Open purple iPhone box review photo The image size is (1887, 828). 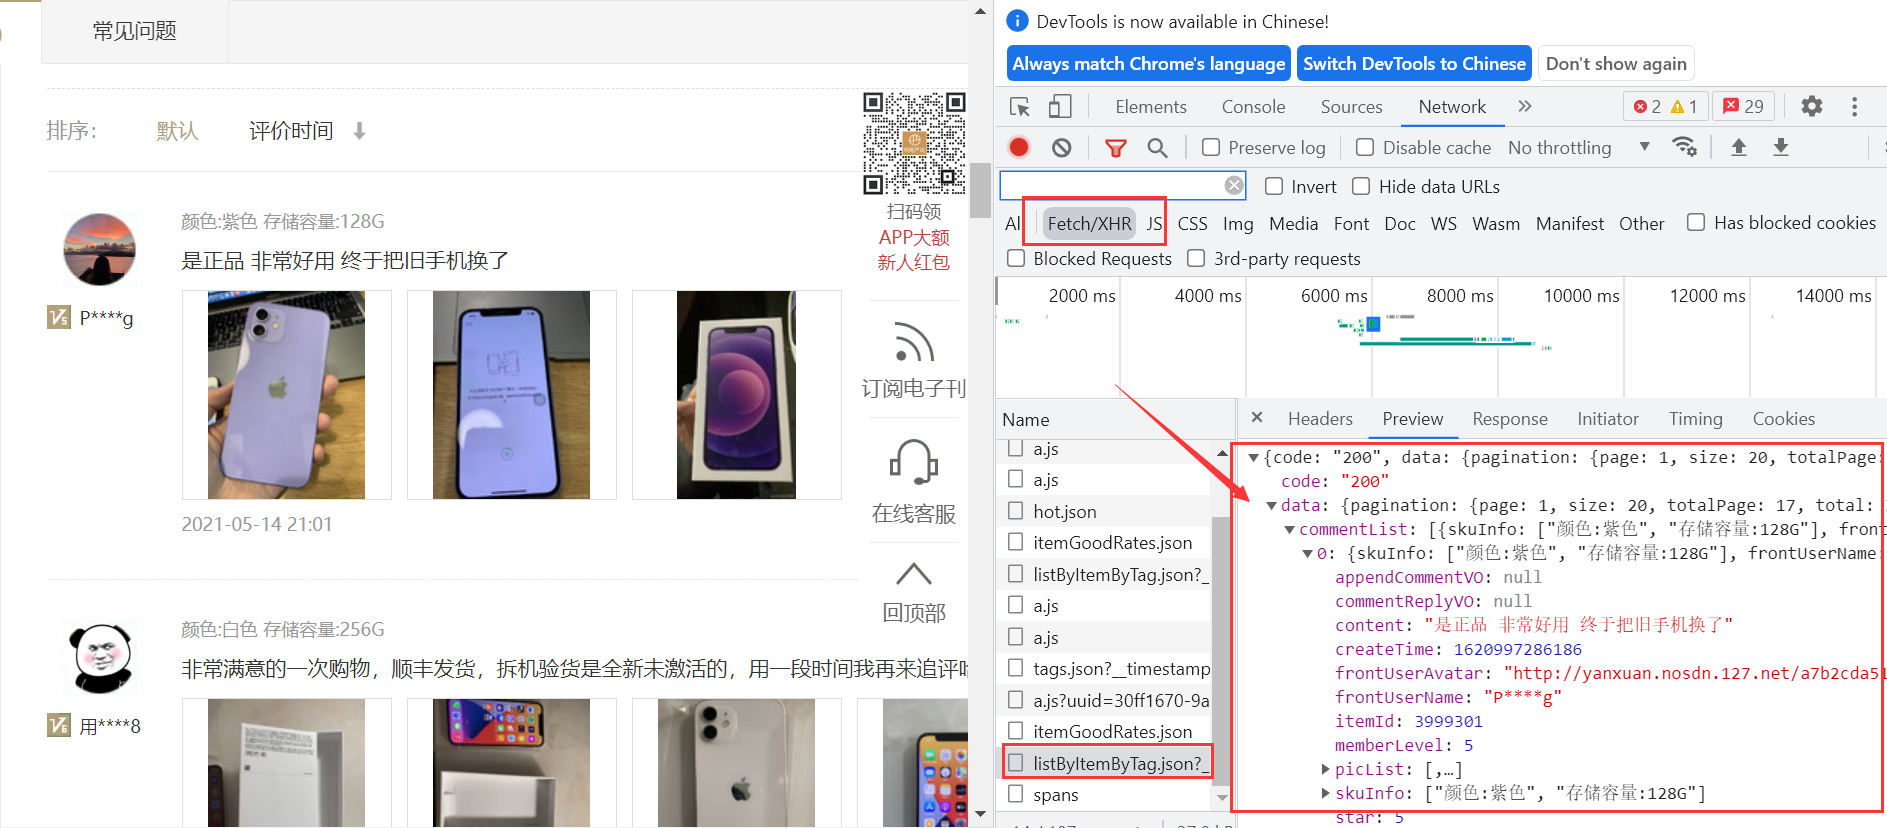click(x=736, y=395)
